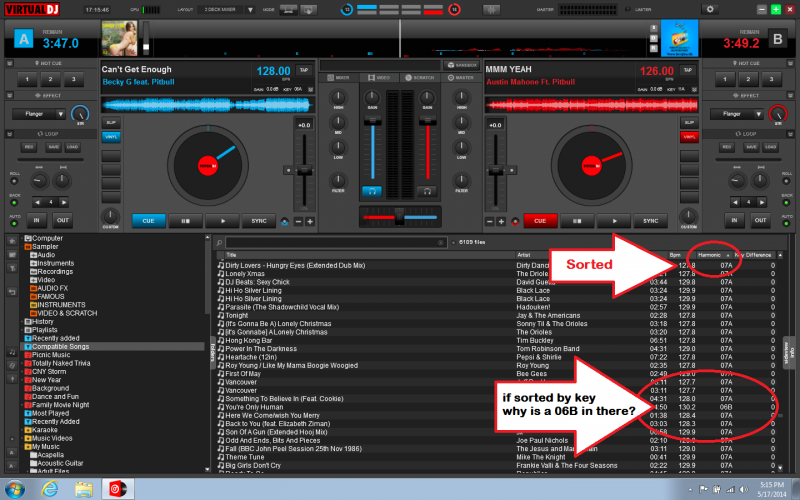Click the favorites star sidebar icon
The height and width of the screenshot is (500, 800).
click(12, 241)
